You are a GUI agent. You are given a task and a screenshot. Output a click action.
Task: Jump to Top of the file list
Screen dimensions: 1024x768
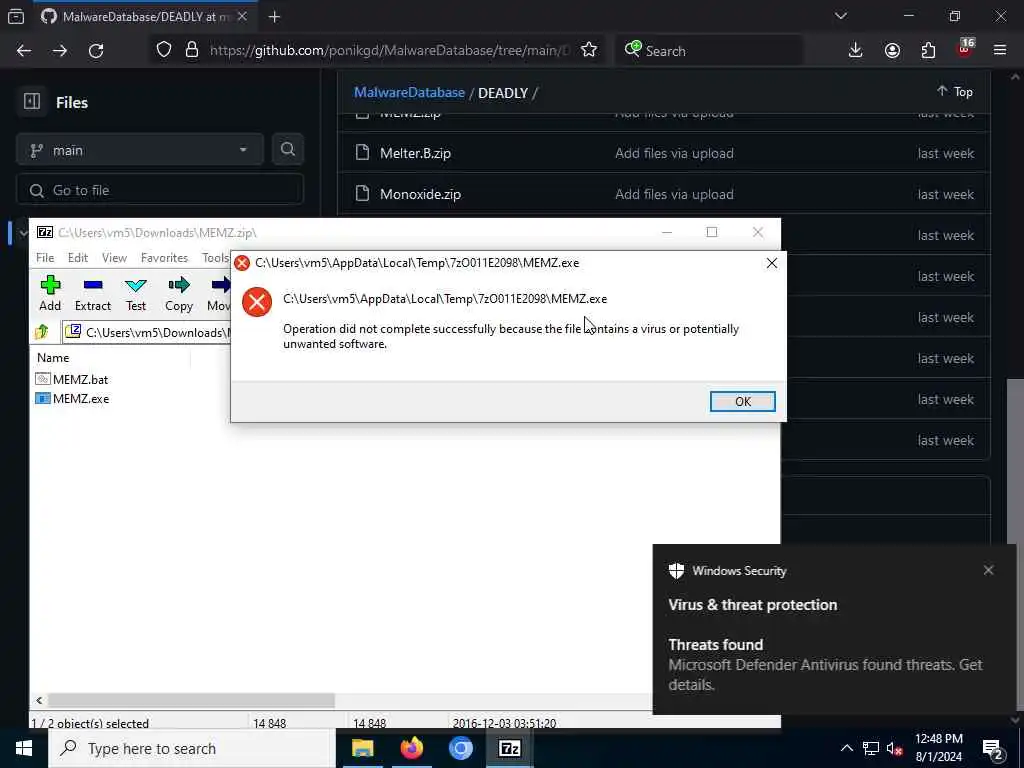[955, 92]
